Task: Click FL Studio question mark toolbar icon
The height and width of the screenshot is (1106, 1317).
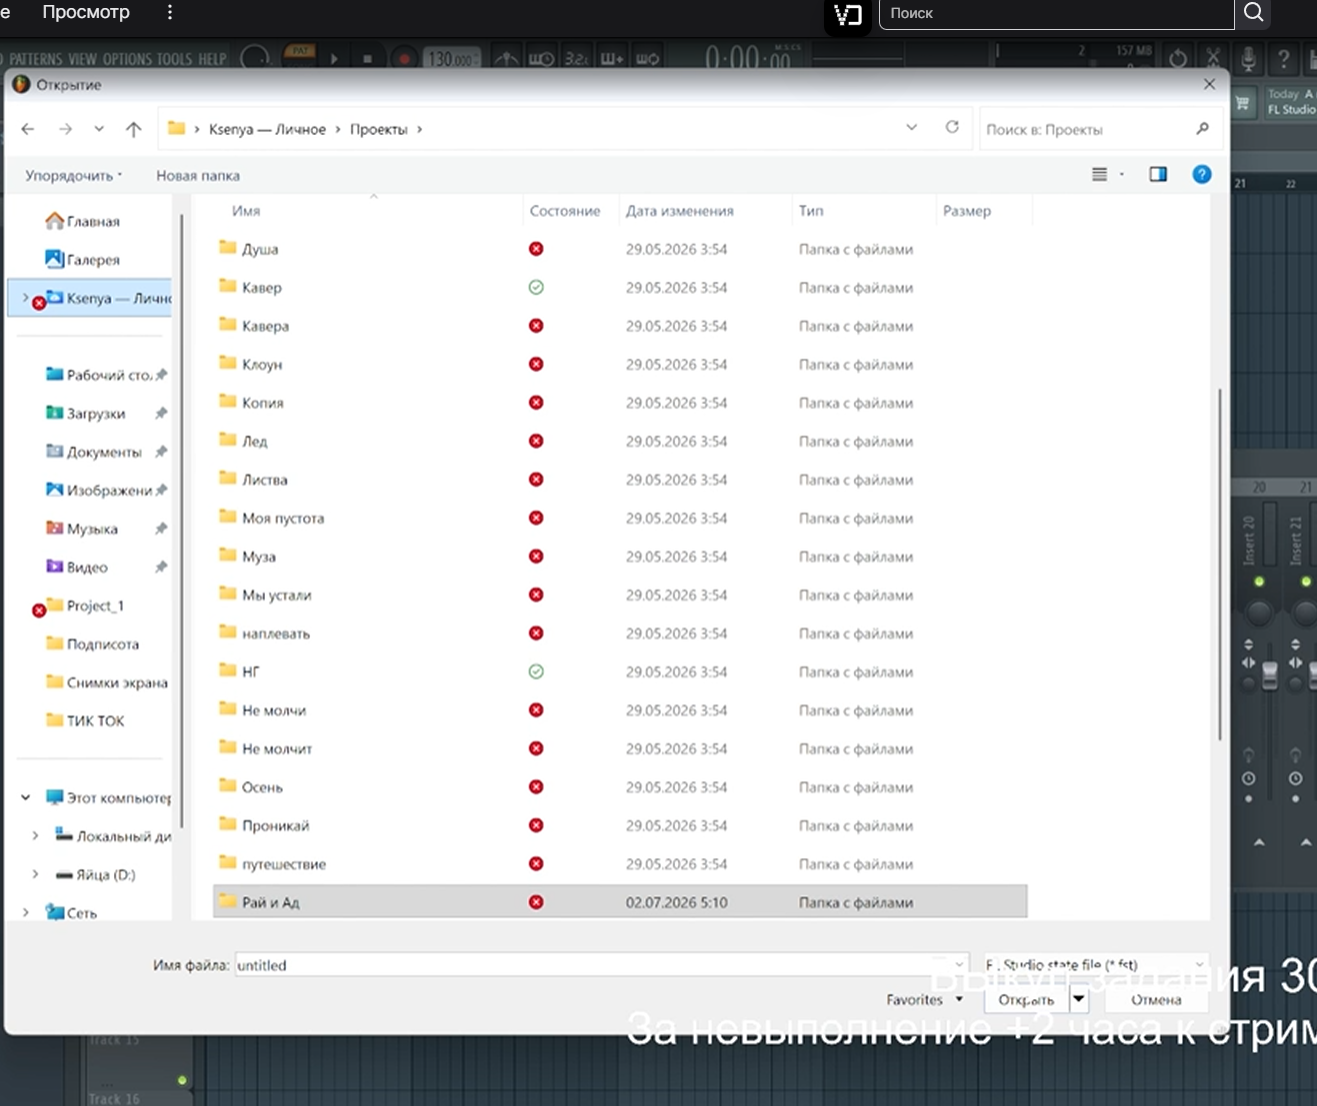Action: (1283, 59)
